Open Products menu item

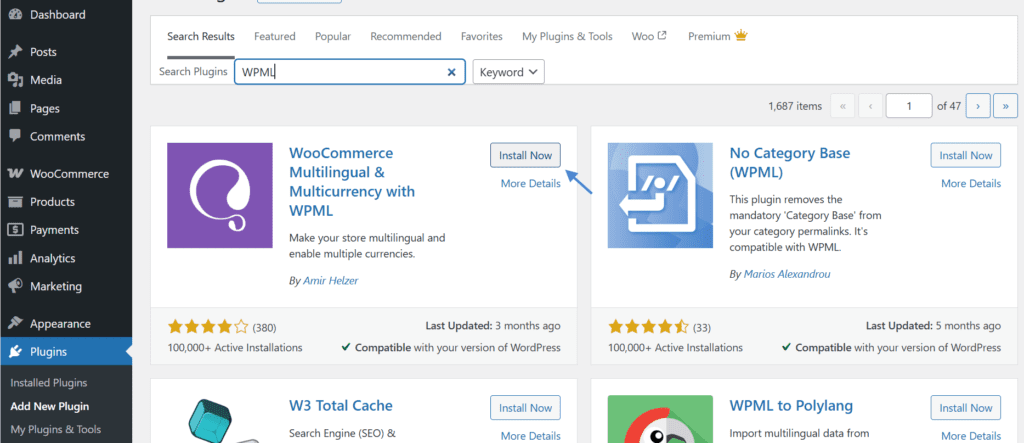coord(66,202)
